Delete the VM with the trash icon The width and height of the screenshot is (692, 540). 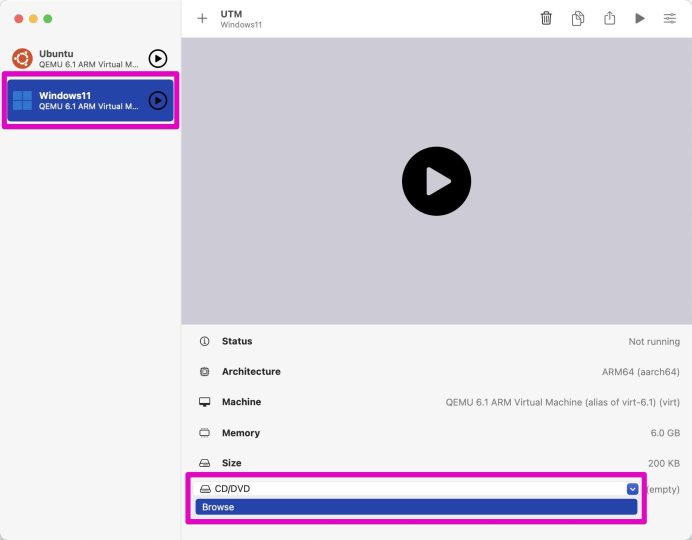[x=546, y=19]
